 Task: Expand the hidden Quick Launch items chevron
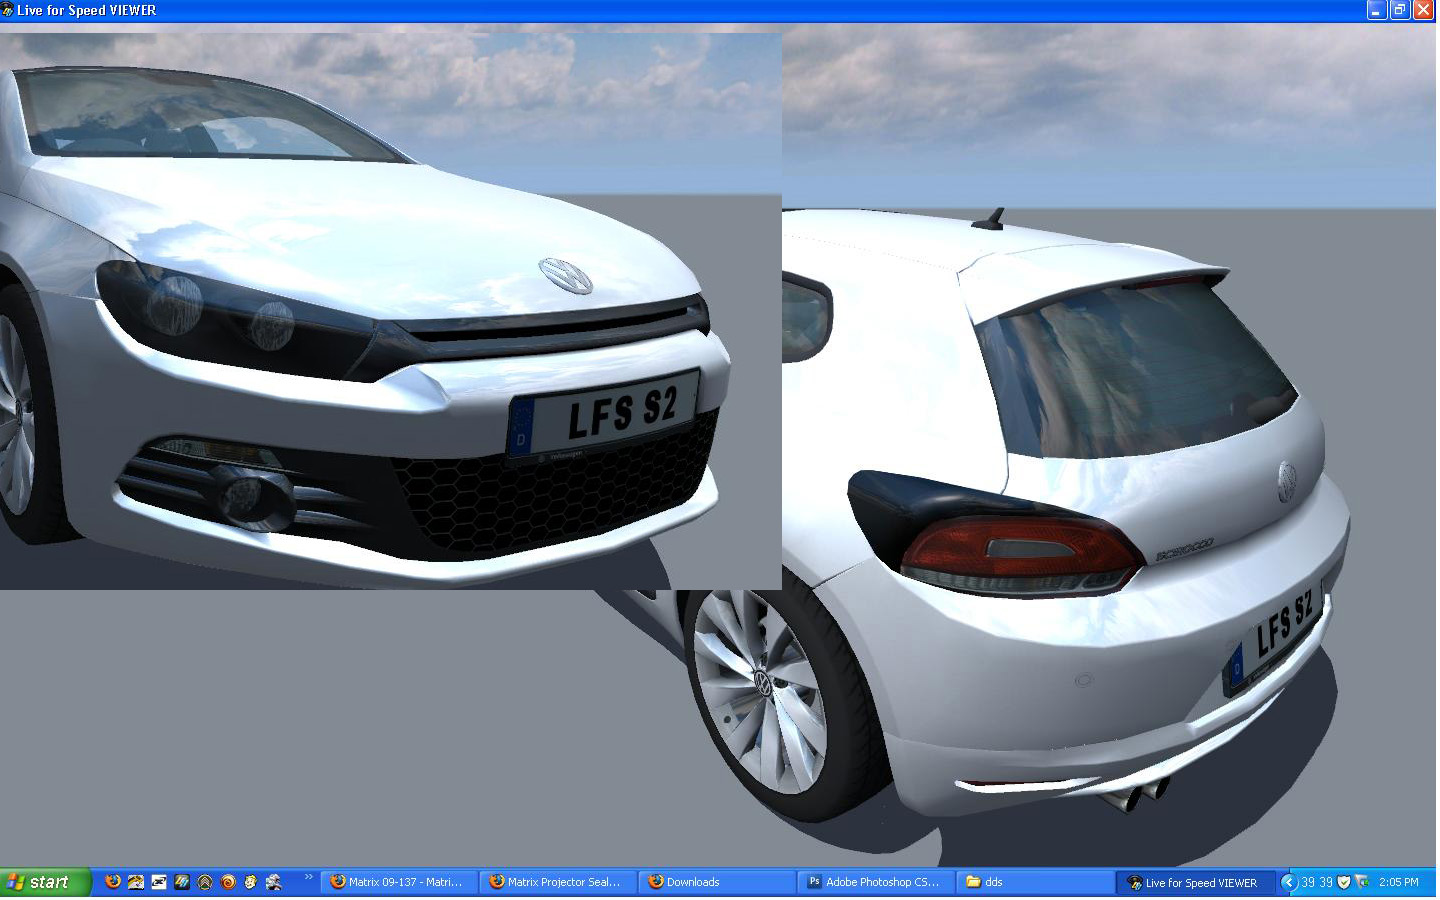point(309,878)
